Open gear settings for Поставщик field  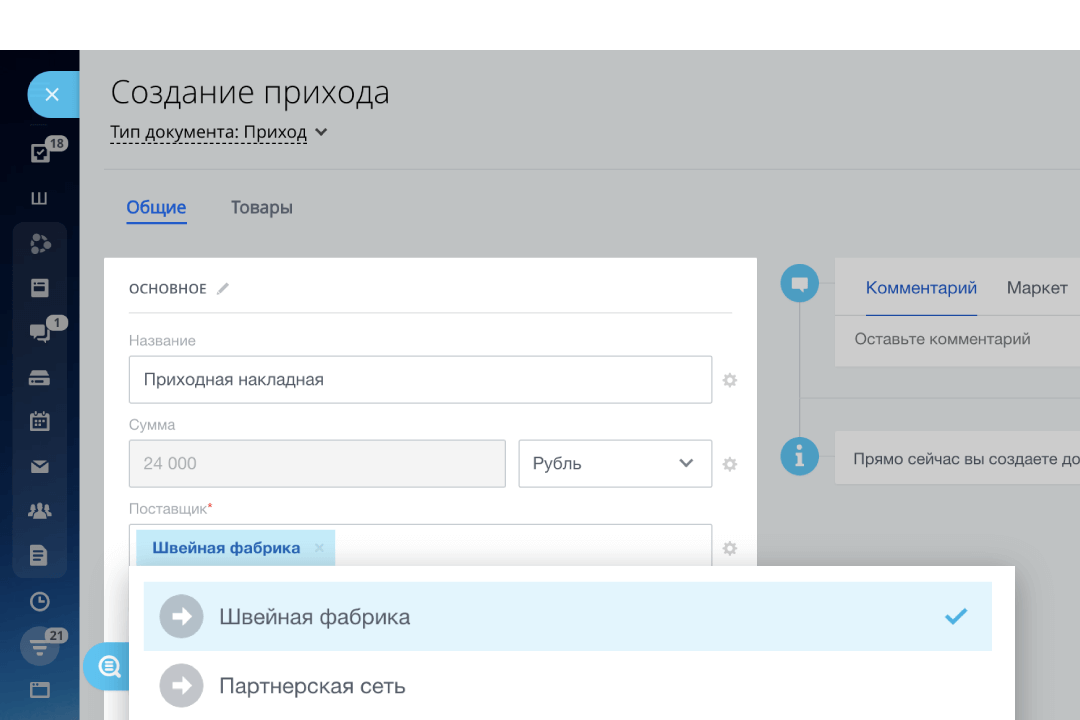coord(730,548)
